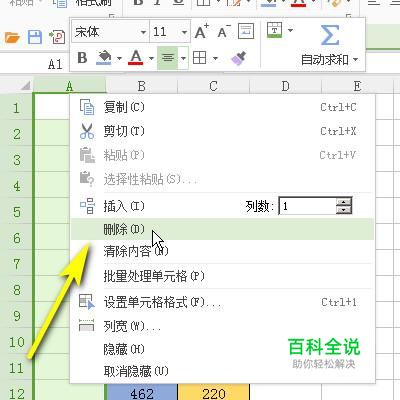Click the select-all corner triangle
This screenshot has height=400, width=400.
25,86
